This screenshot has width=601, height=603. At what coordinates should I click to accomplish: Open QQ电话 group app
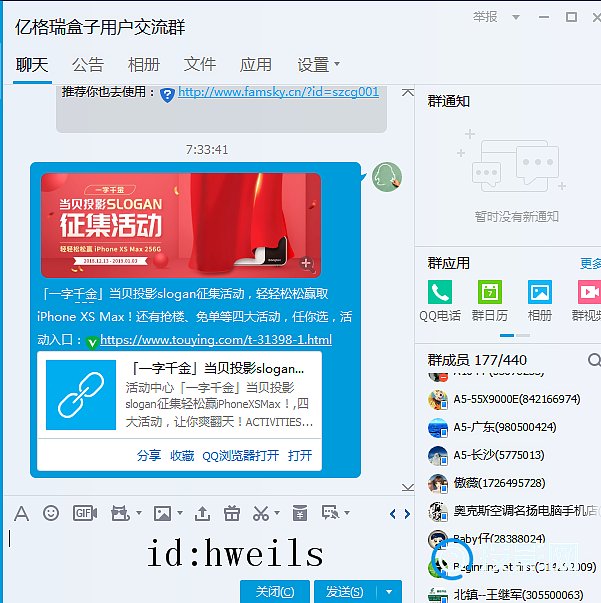click(440, 300)
